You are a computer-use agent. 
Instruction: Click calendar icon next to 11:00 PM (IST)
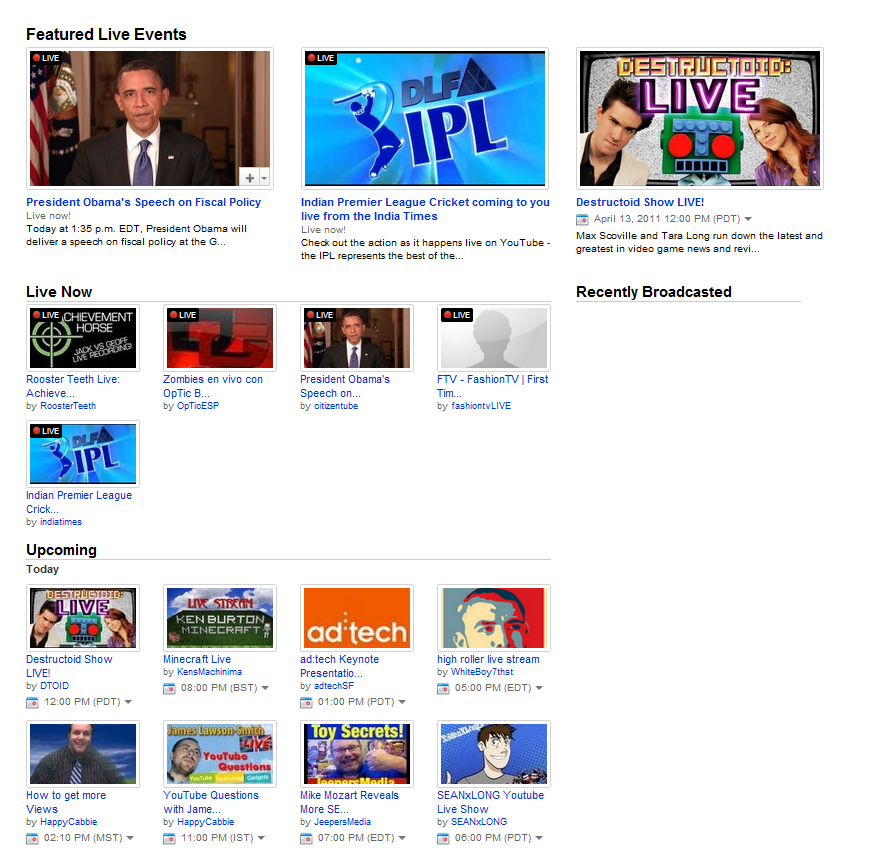tap(169, 838)
